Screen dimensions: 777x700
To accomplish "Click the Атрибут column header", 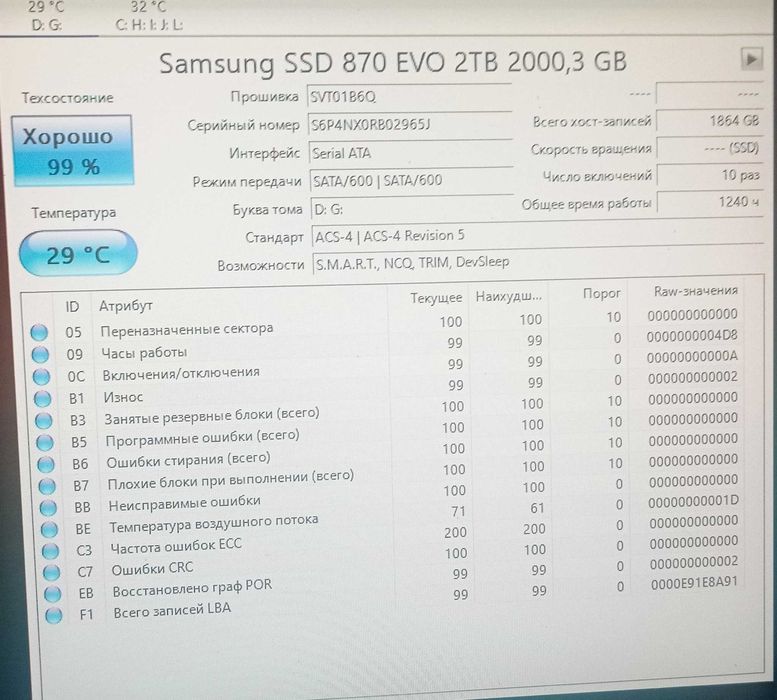I will tap(125, 306).
